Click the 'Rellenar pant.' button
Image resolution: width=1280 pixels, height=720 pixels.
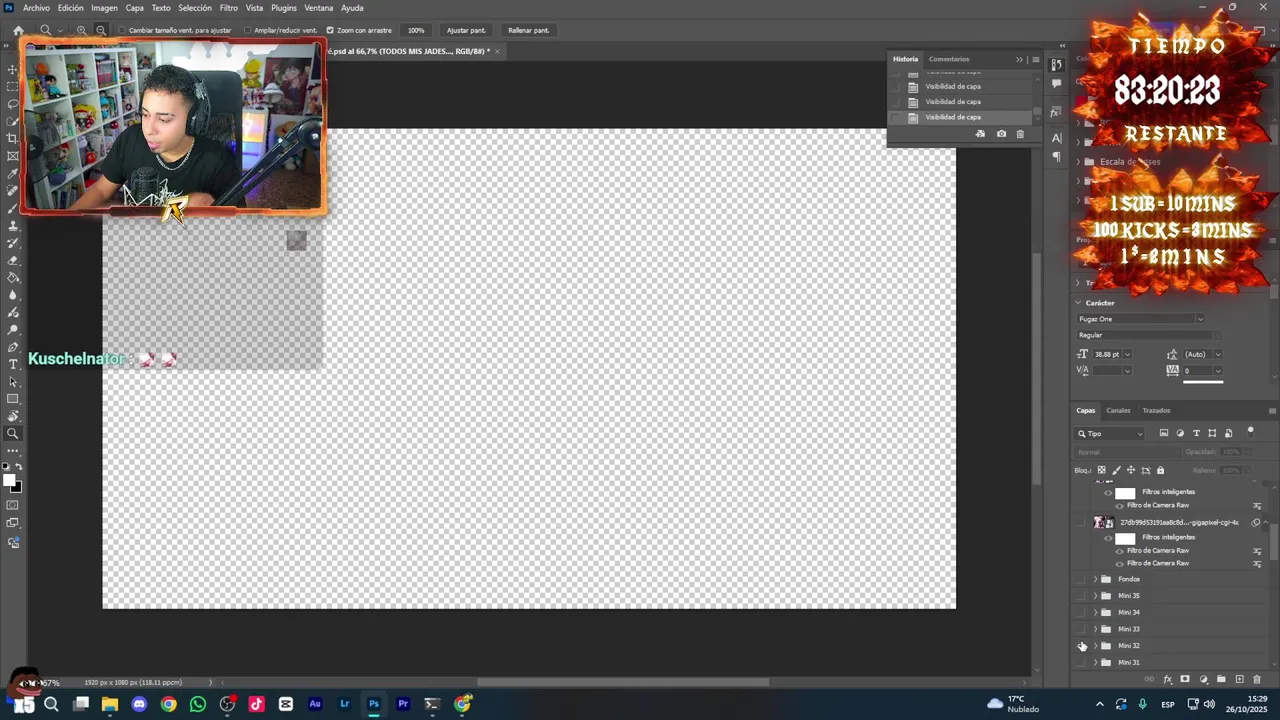pos(528,30)
